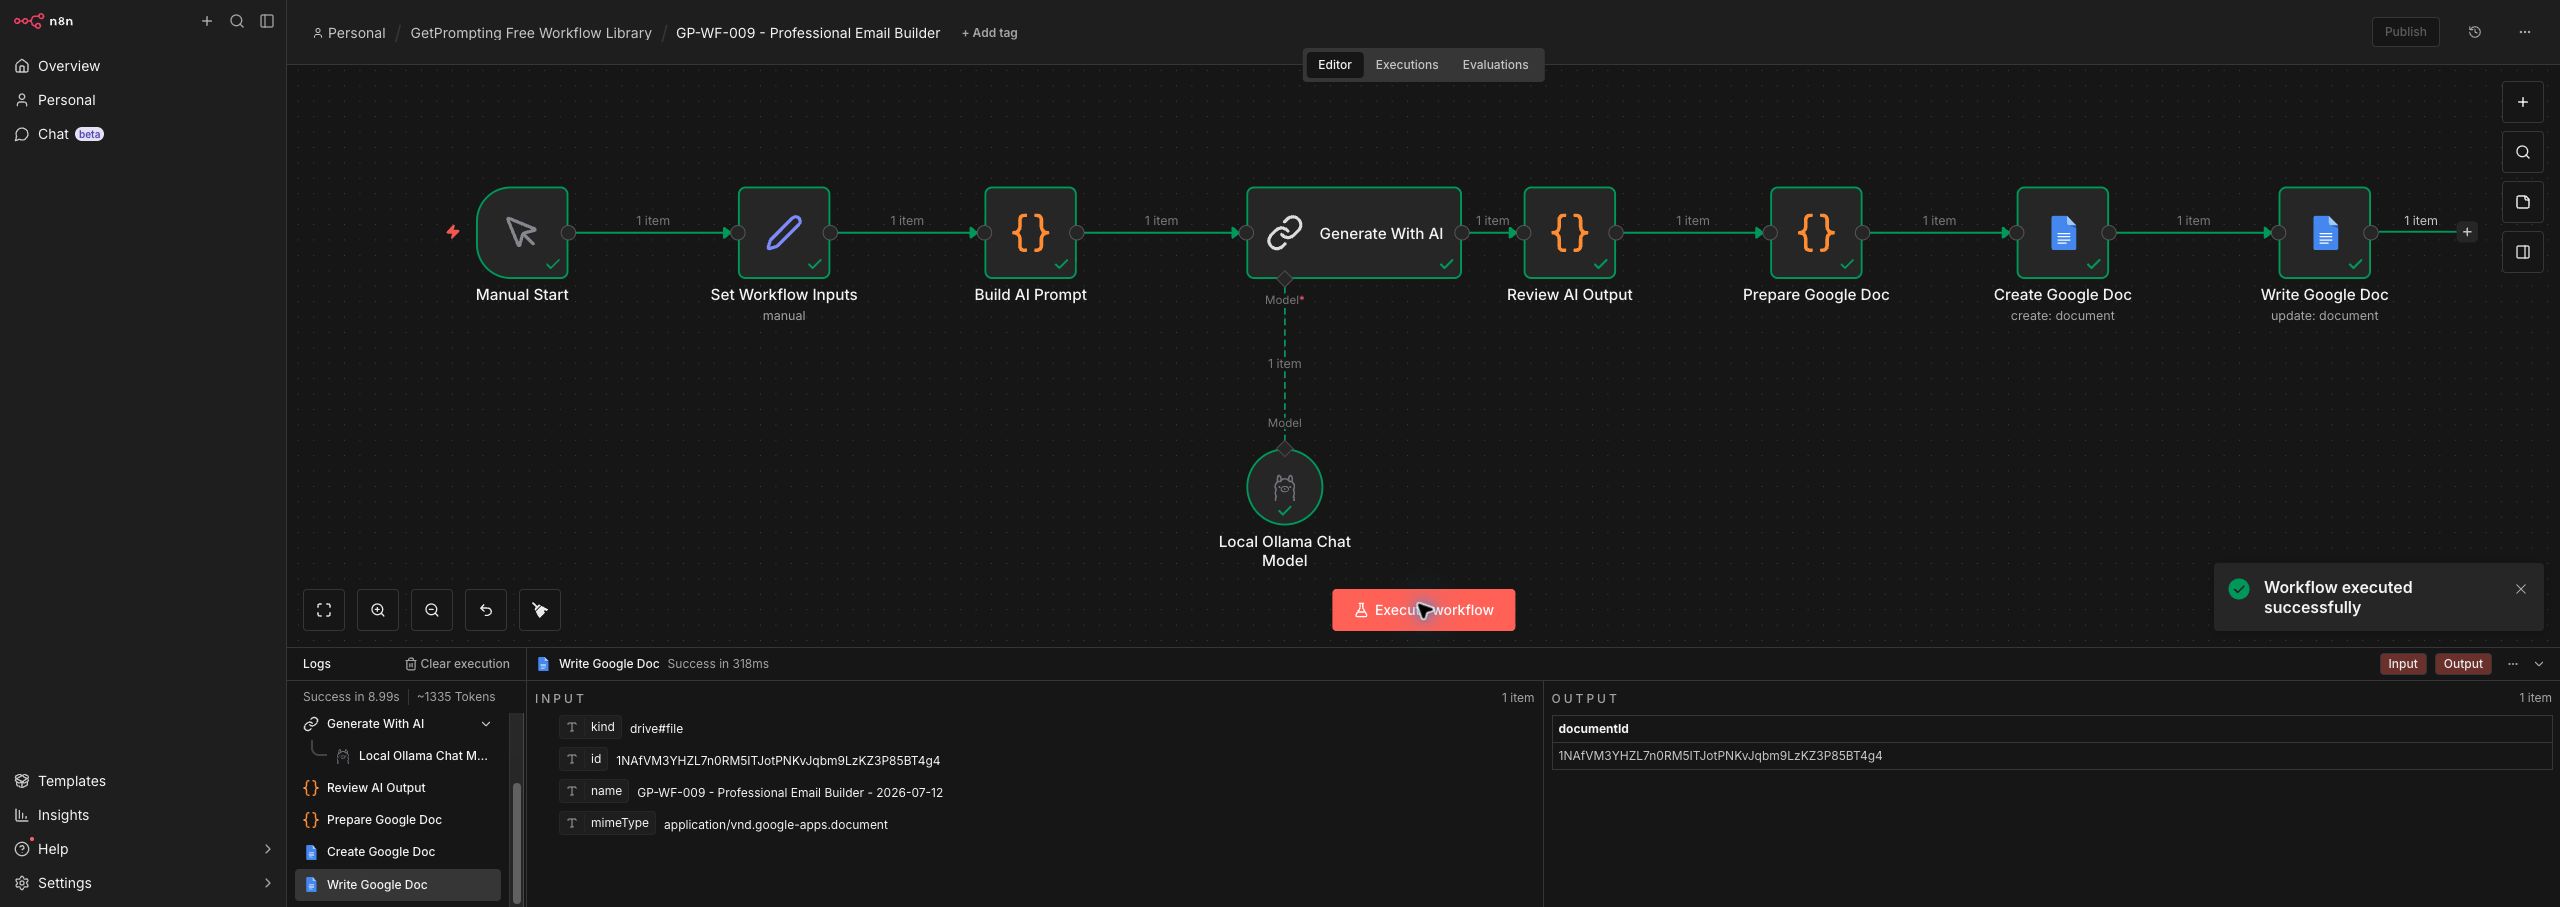Click the documentId output value
Viewport: 2560px width, 907px height.
tap(1720, 756)
